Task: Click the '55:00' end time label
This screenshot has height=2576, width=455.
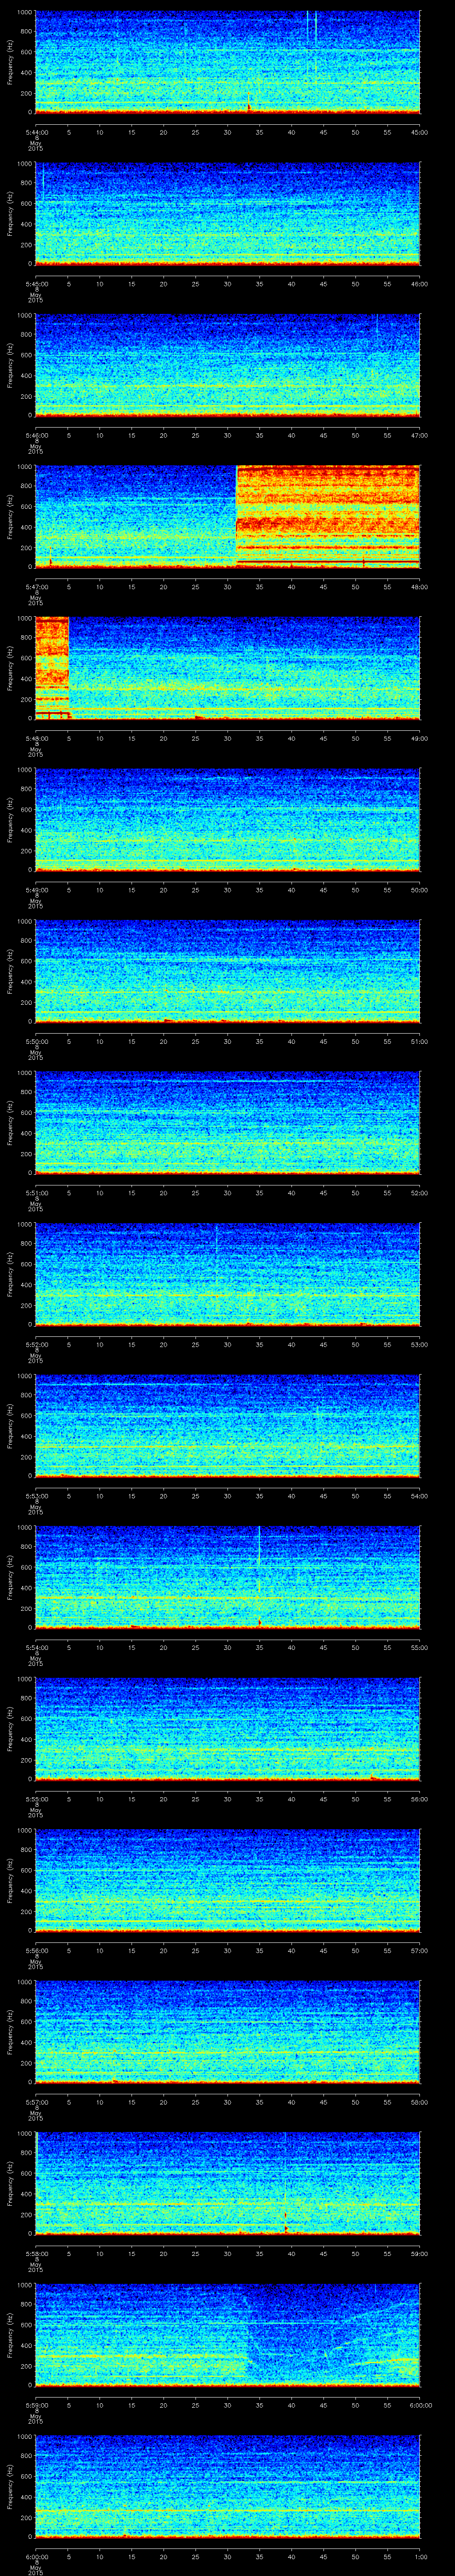Action: 420,1647
